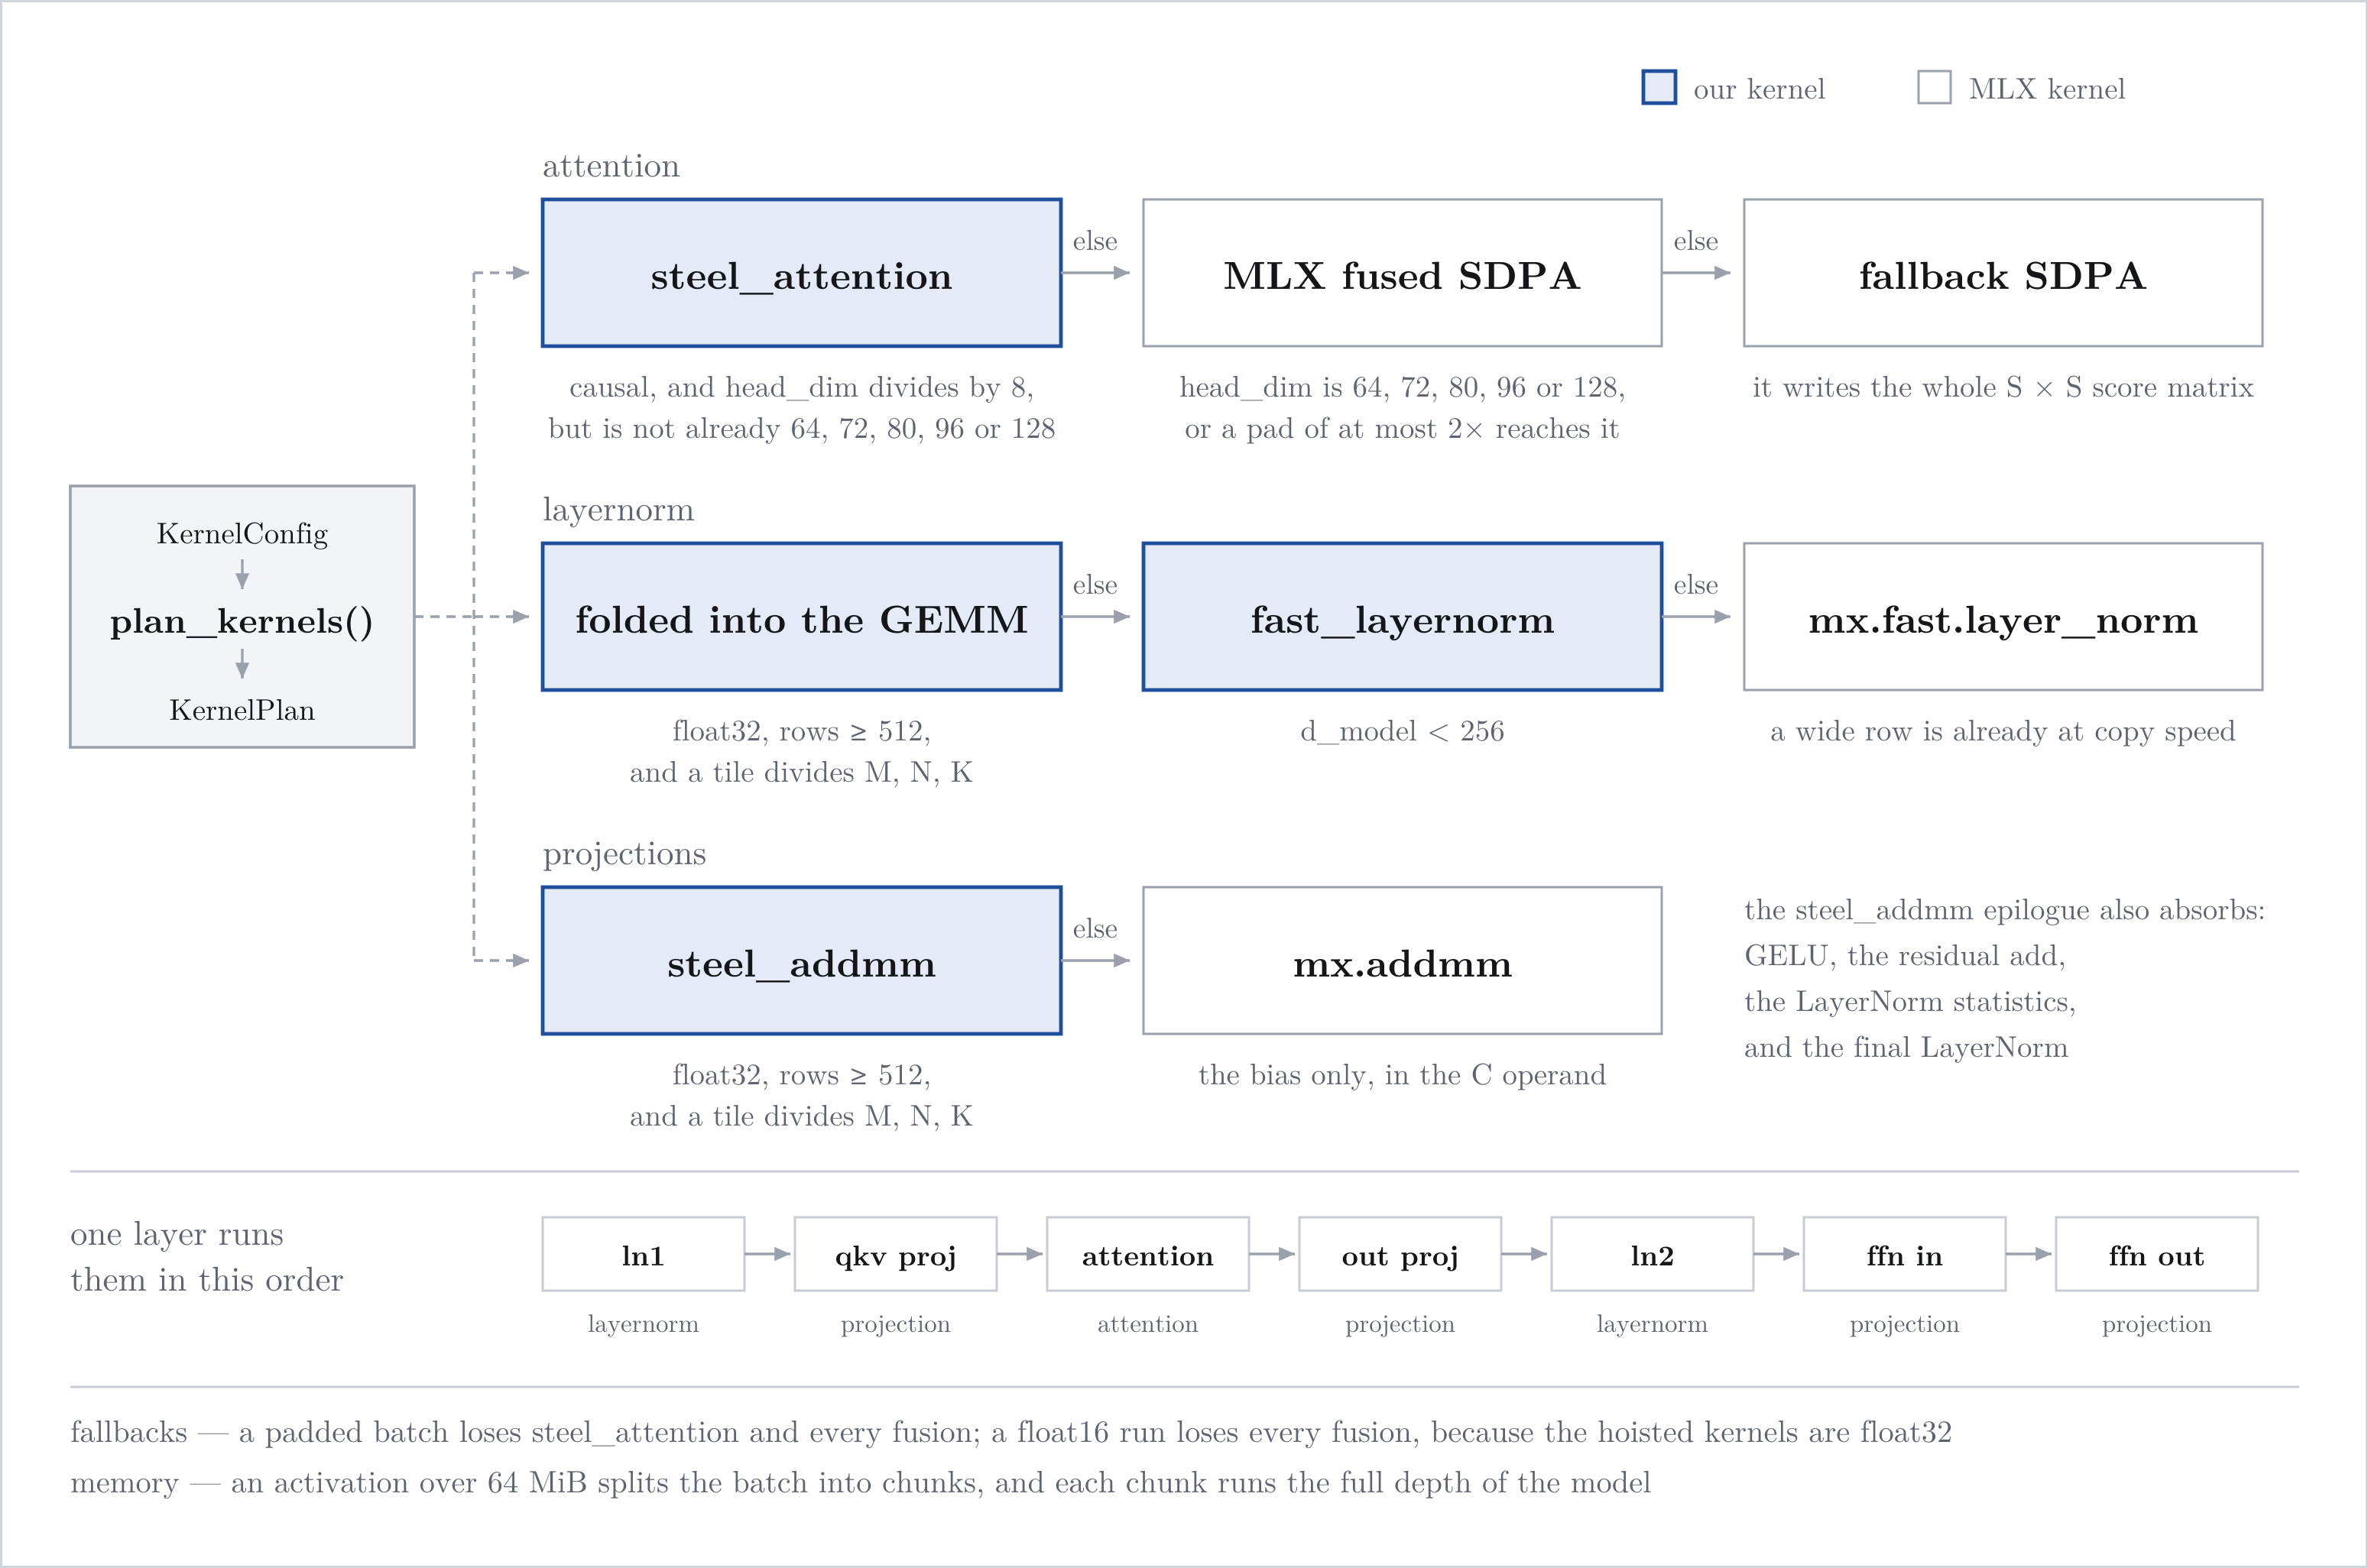Select the qkv proj step
The image size is (2368, 1568).
coord(895,1254)
